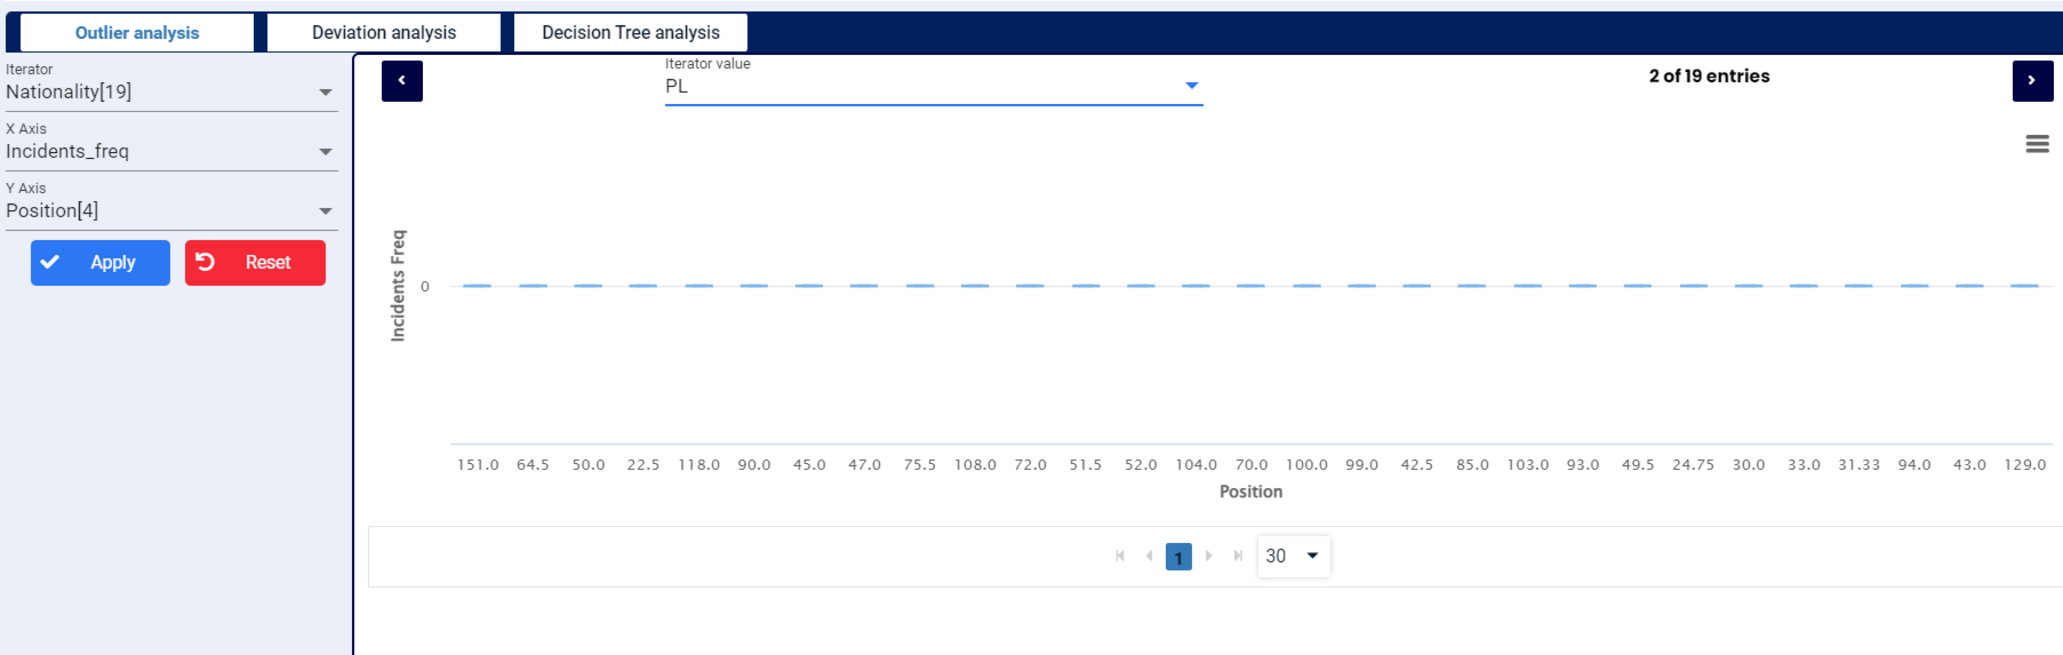This screenshot has width=2063, height=655.
Task: Click the 104.0 position axis label
Action: (1196, 465)
